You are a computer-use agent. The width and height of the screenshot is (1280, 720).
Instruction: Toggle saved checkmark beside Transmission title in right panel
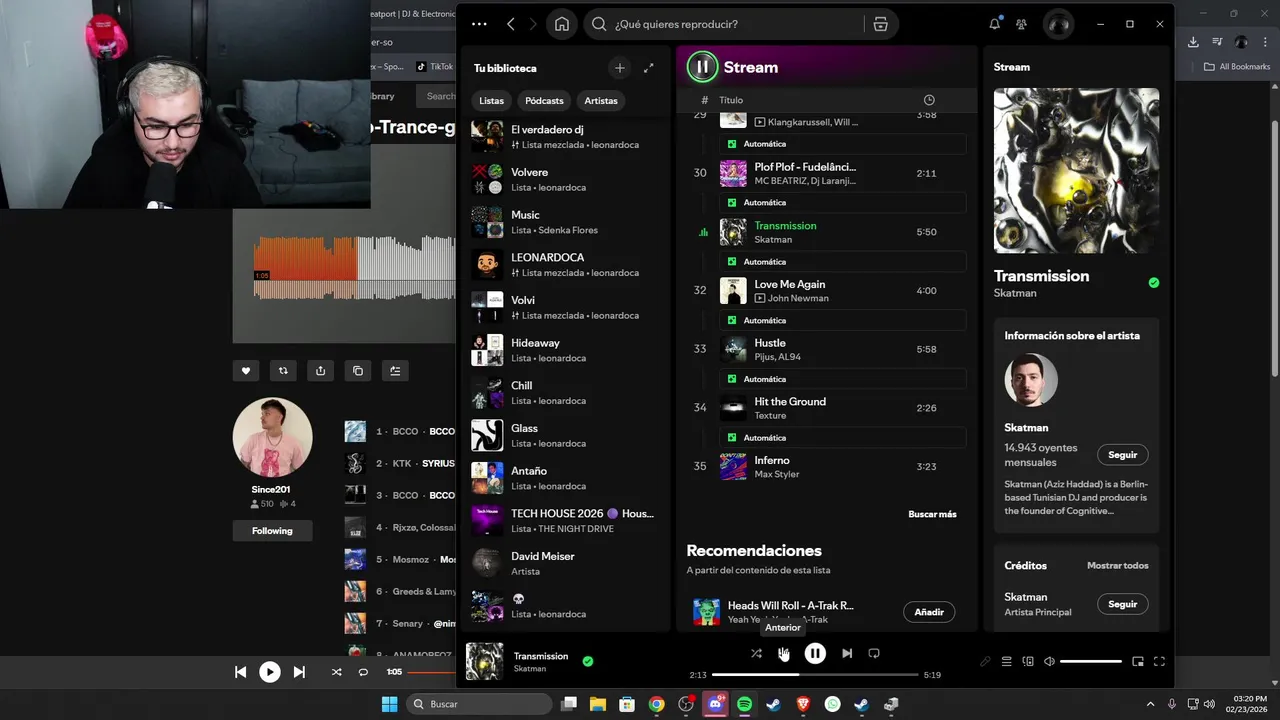(x=1154, y=283)
